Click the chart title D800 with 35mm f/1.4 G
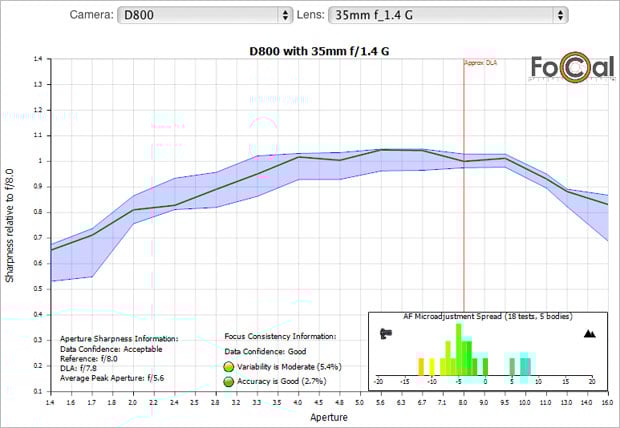620x428 pixels. tap(319, 51)
